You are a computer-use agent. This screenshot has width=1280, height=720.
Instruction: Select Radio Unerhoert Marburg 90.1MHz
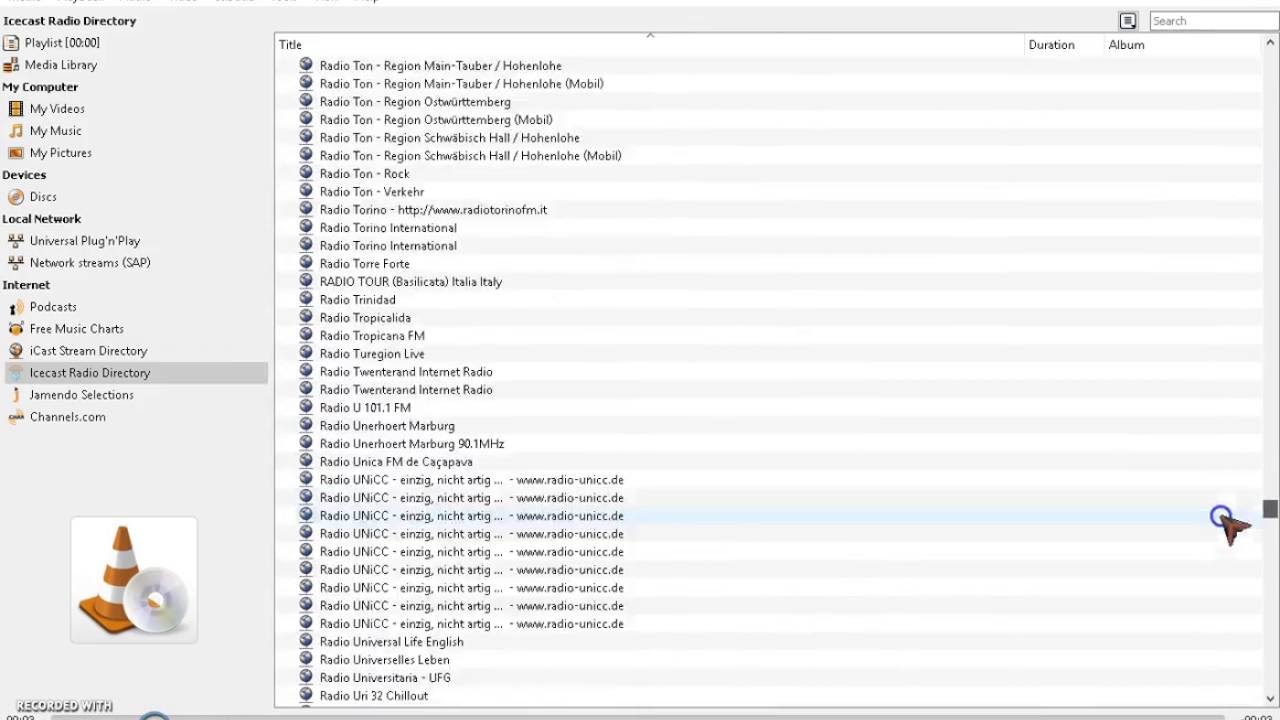pyautogui.click(x=412, y=444)
